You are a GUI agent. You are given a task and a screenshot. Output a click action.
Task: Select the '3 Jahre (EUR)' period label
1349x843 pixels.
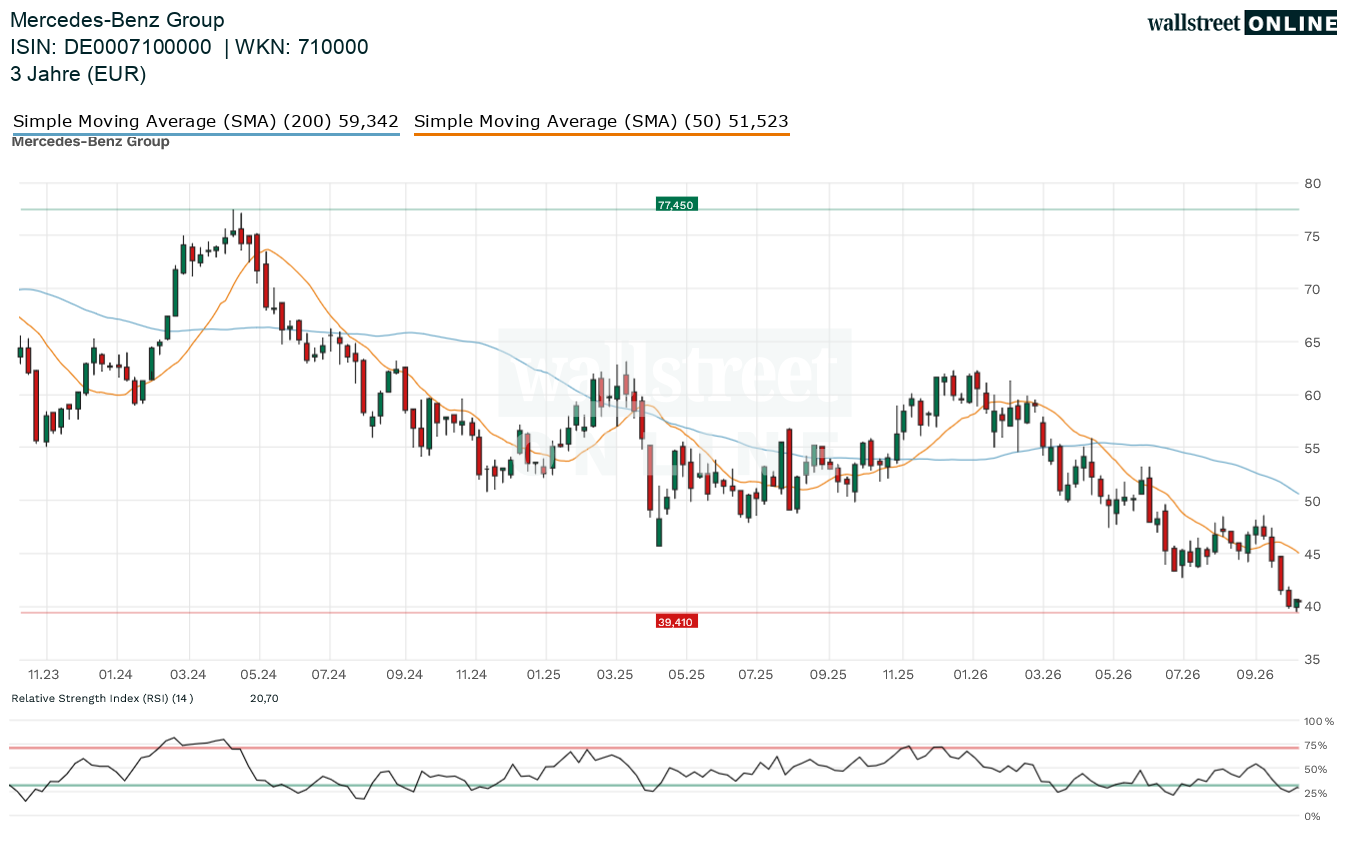coord(78,74)
